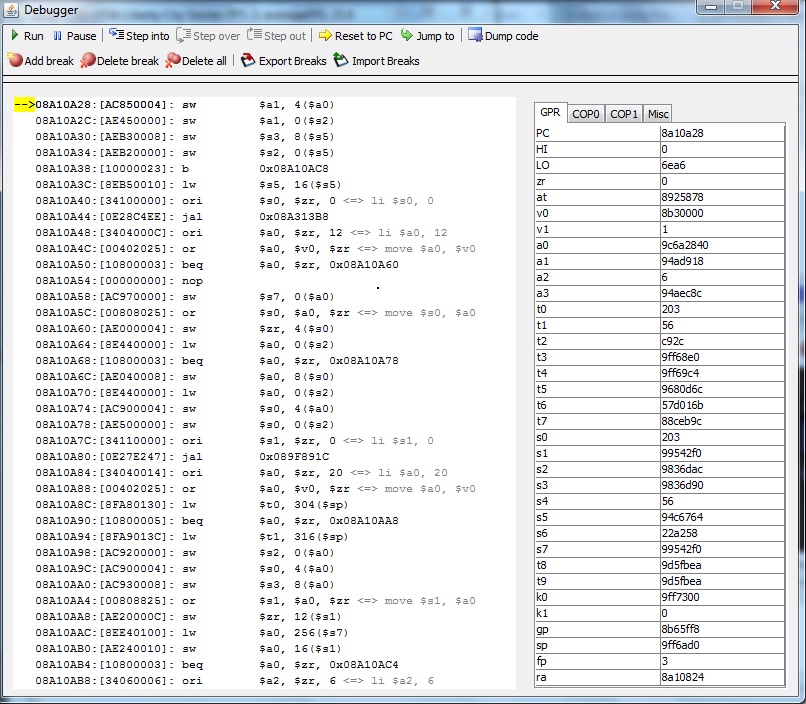The image size is (806, 704).
Task: Select the GPR tab
Action: pyautogui.click(x=550, y=113)
